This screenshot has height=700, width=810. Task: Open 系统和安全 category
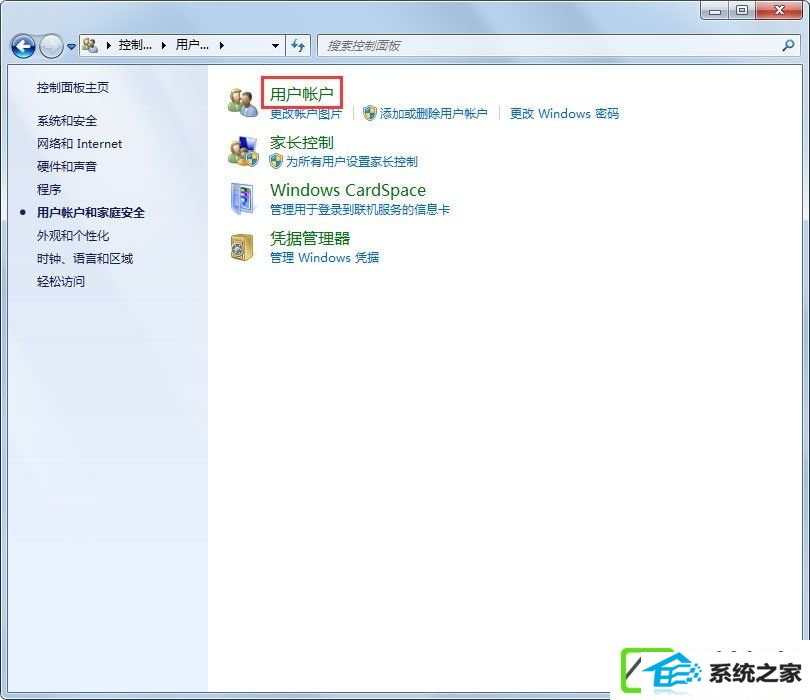[67, 121]
